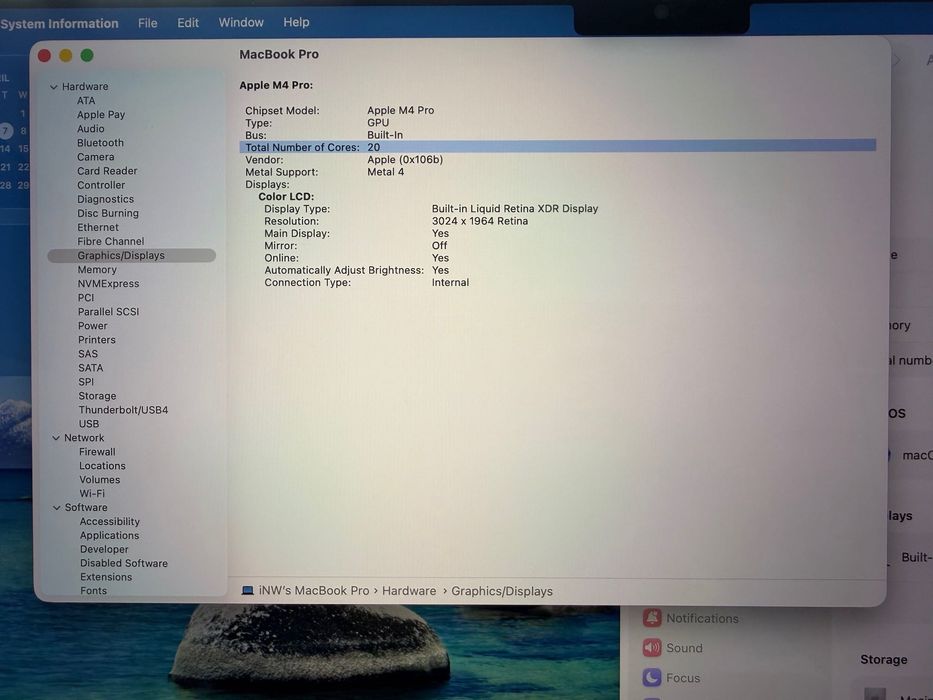Select Printers in the sidebar
The width and height of the screenshot is (933, 700).
coord(96,340)
